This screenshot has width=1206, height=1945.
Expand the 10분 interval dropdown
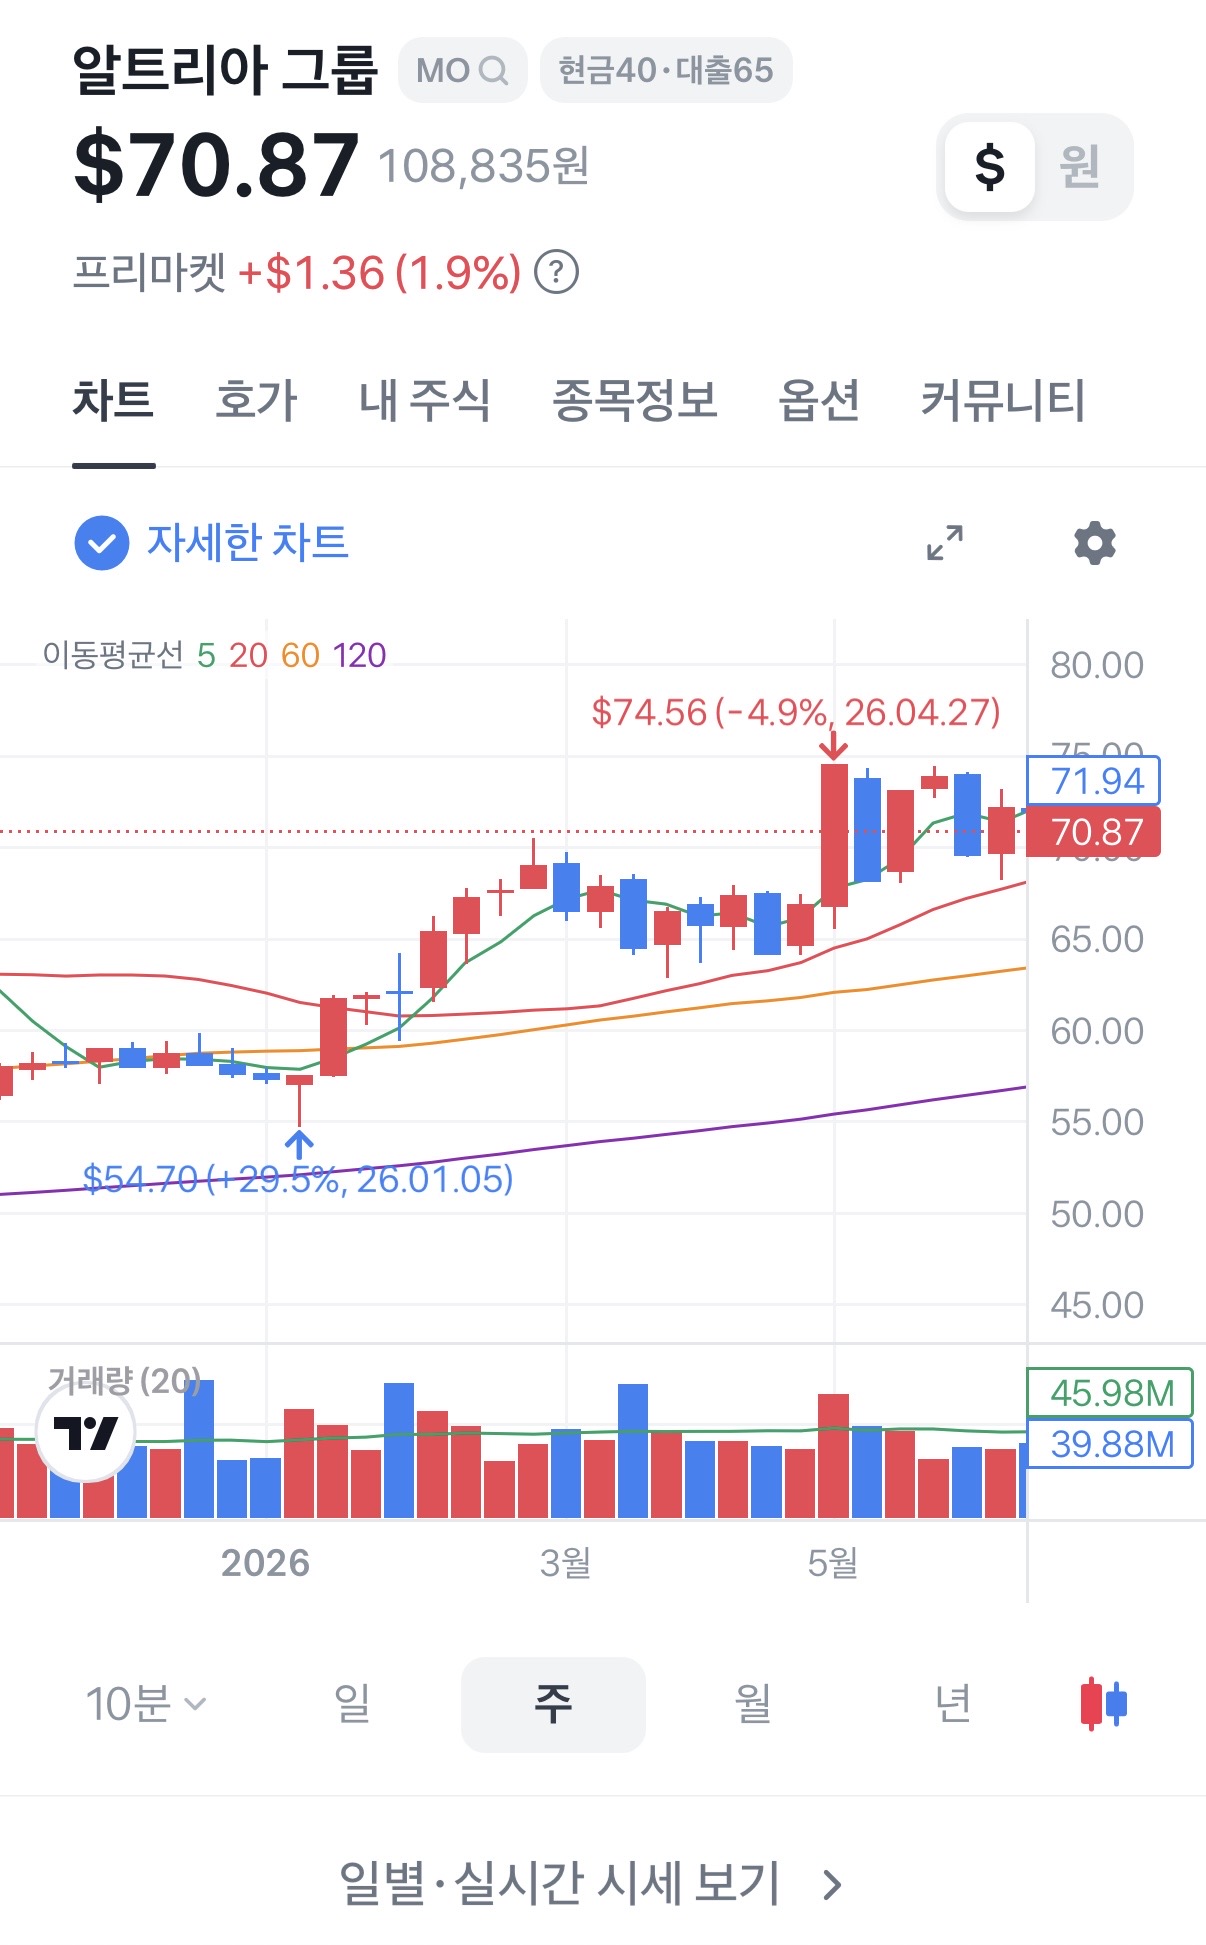click(x=146, y=1704)
